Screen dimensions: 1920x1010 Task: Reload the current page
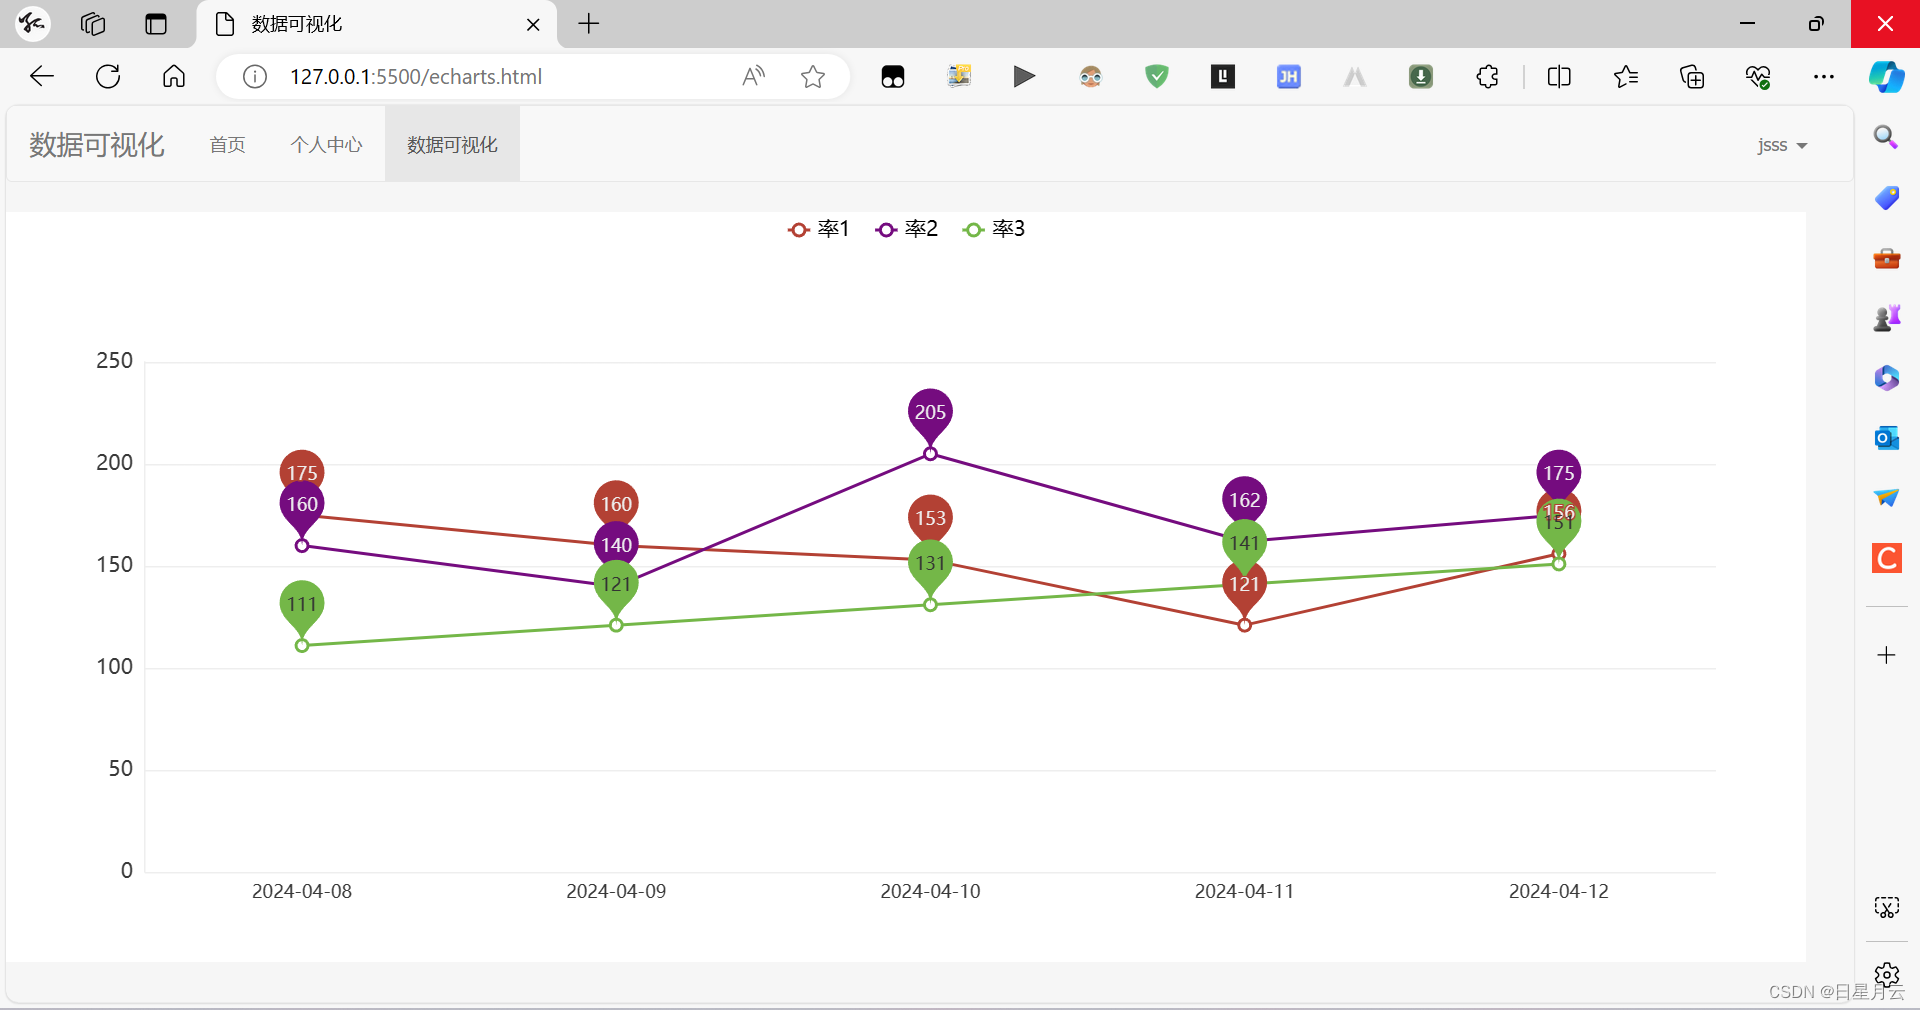[x=108, y=77]
